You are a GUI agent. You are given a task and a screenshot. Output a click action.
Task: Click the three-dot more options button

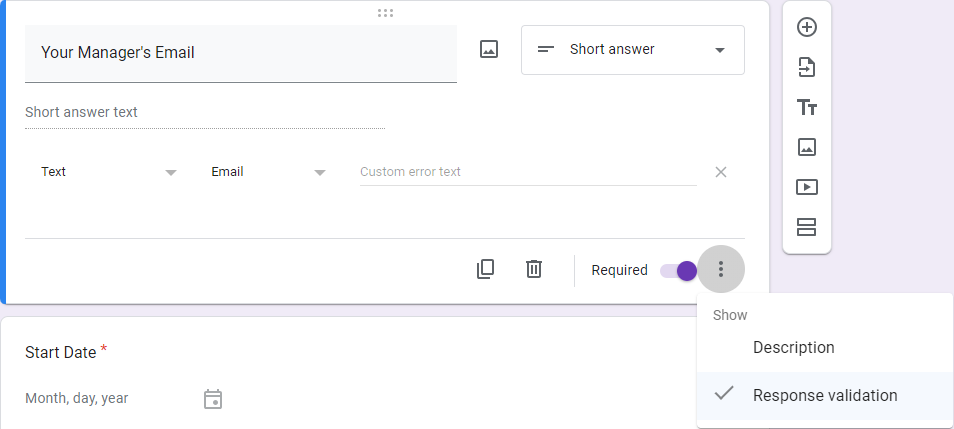click(721, 269)
